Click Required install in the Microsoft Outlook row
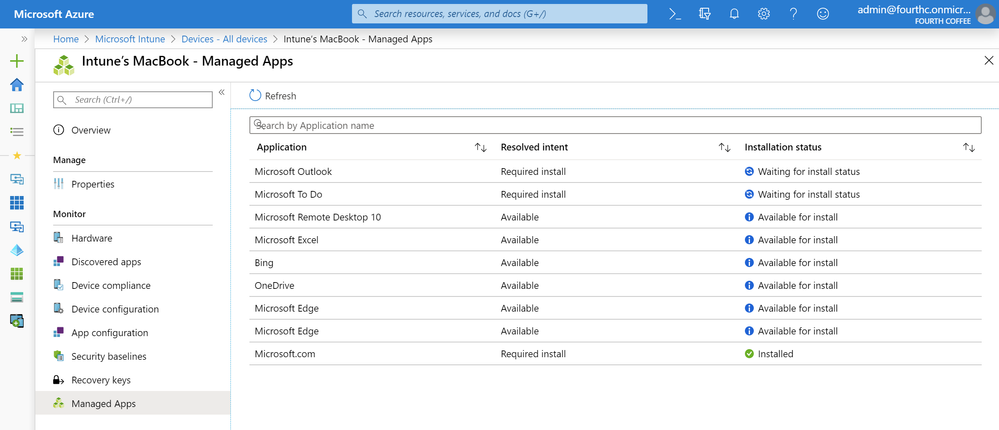The height and width of the screenshot is (430, 999). click(533, 171)
